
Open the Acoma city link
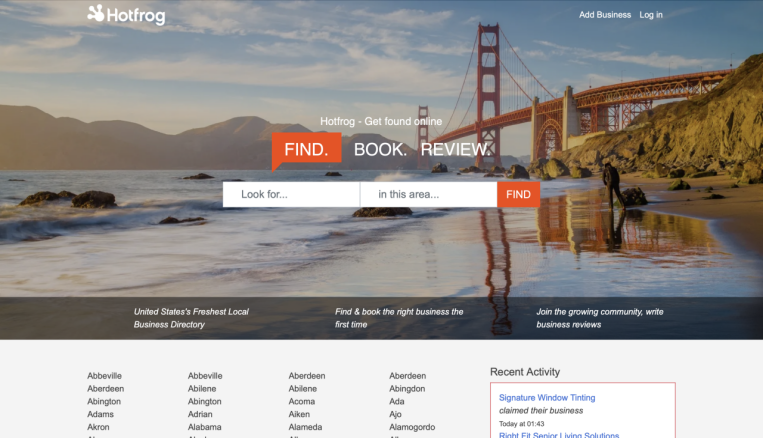(x=302, y=402)
